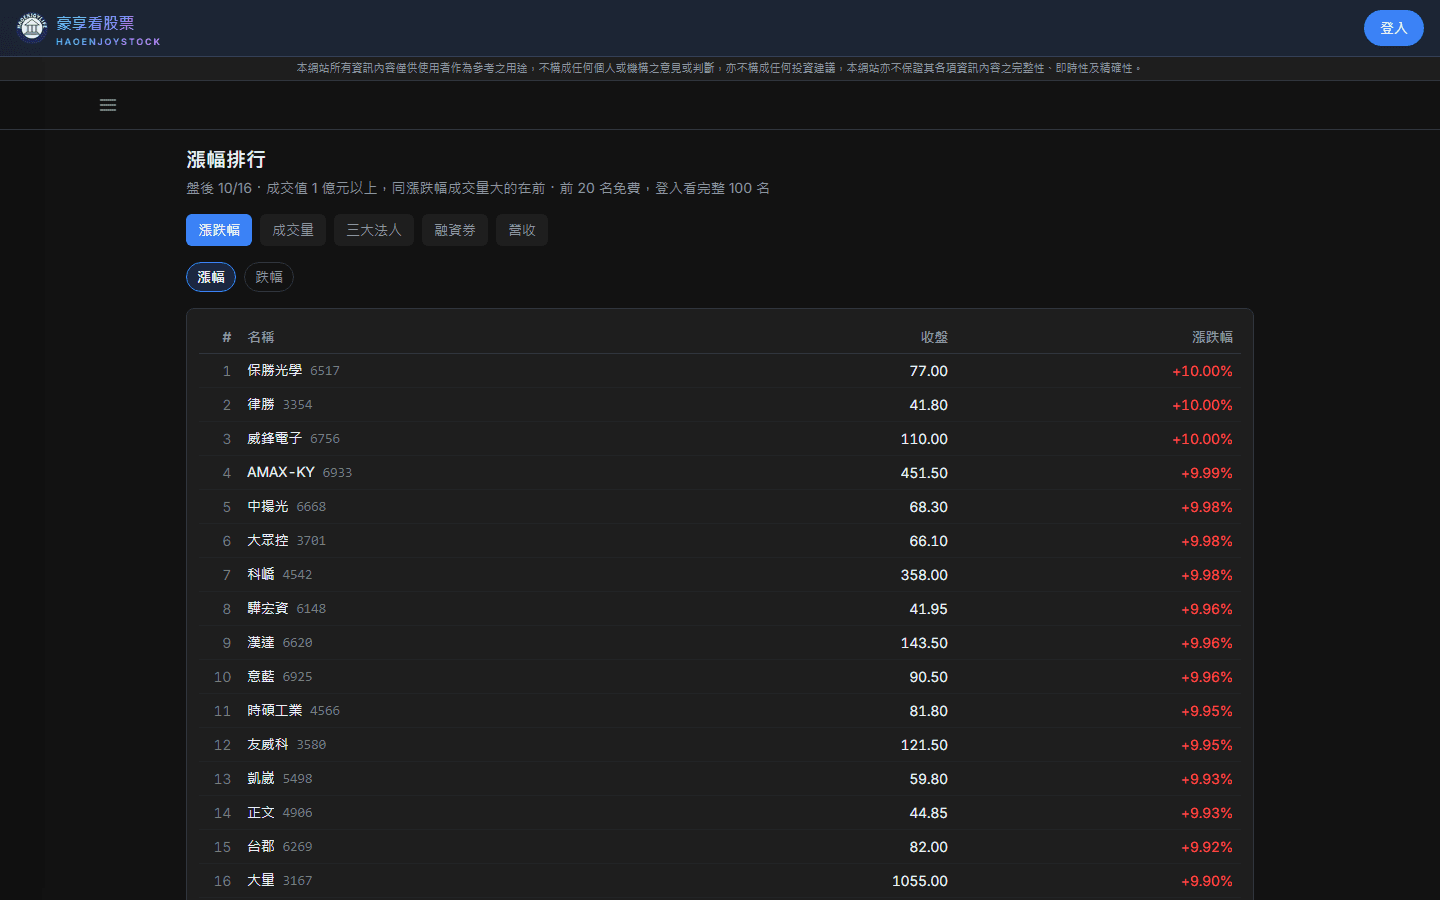Switch to the 融資券 tab
This screenshot has width=1440, height=900.
[455, 230]
